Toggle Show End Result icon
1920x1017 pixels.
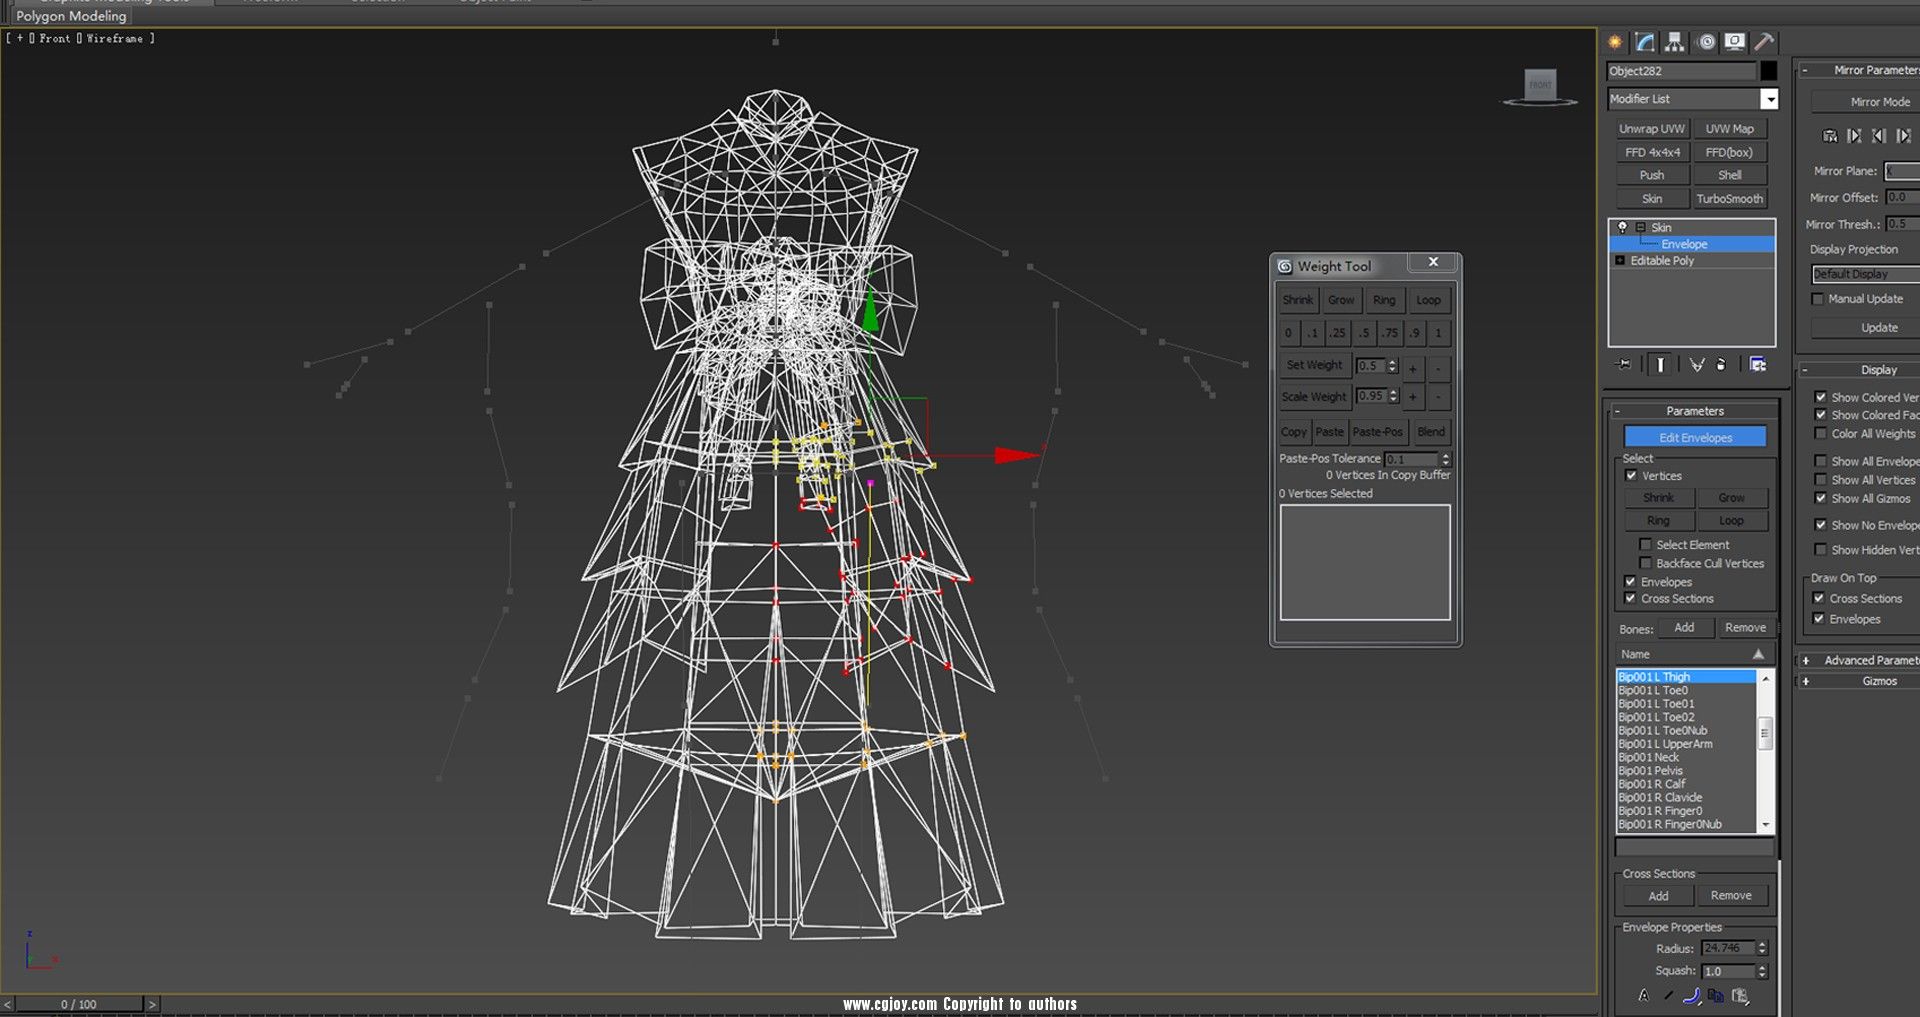[x=1660, y=365]
